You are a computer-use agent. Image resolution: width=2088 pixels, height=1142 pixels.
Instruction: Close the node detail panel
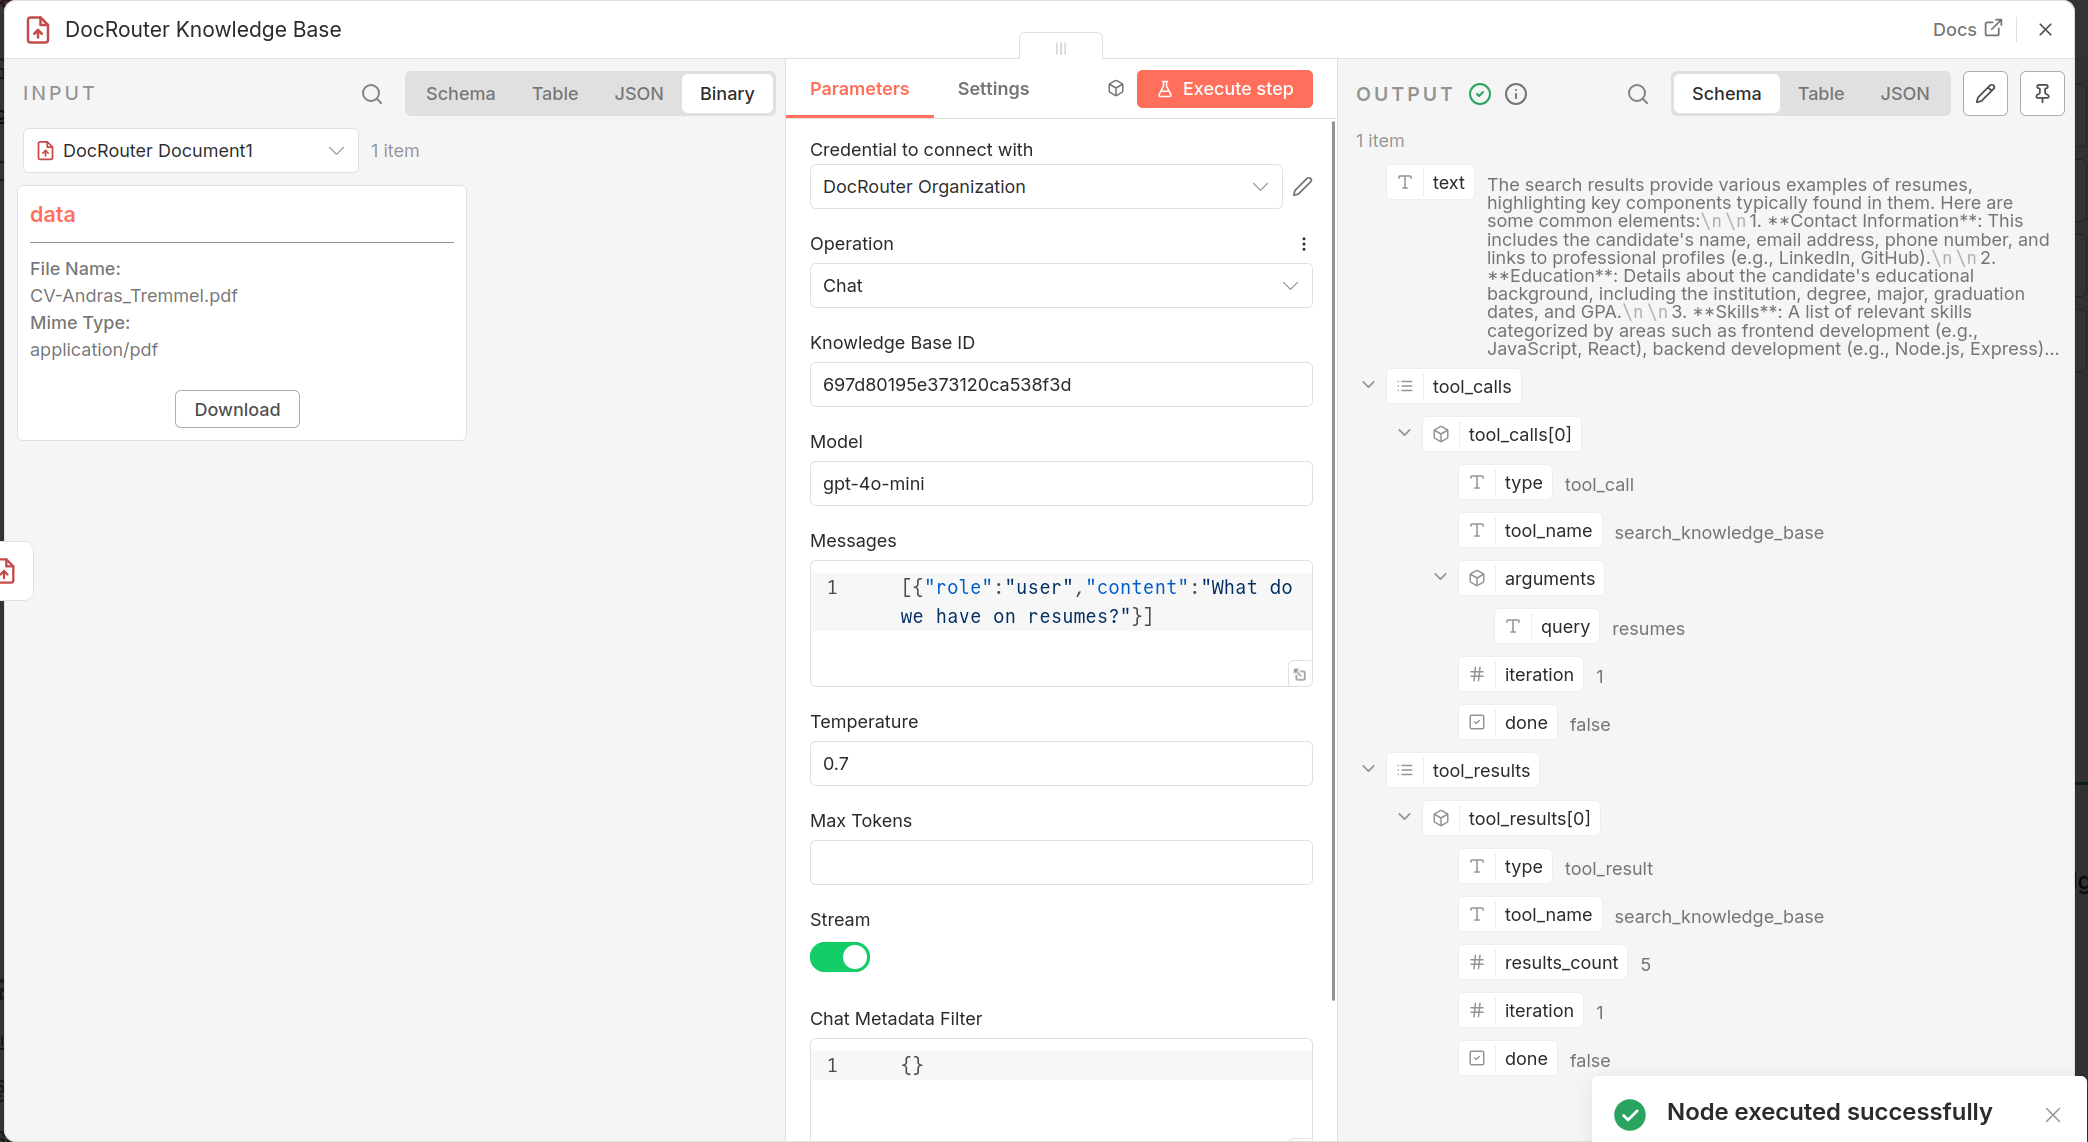point(2046,29)
